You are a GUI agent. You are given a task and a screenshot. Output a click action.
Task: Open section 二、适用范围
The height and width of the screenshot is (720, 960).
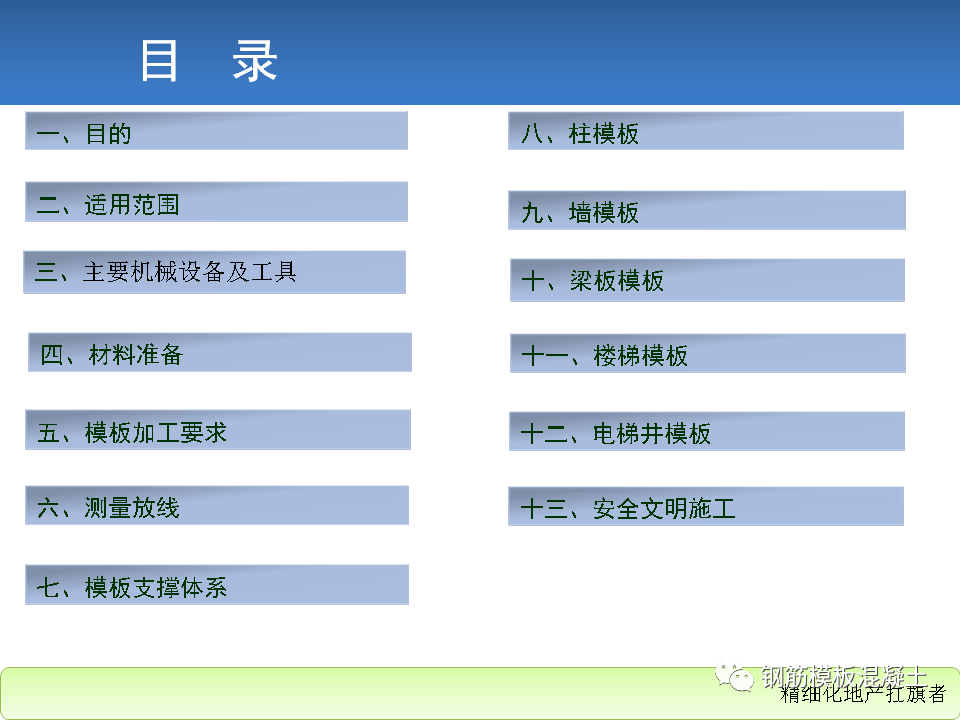[216, 201]
